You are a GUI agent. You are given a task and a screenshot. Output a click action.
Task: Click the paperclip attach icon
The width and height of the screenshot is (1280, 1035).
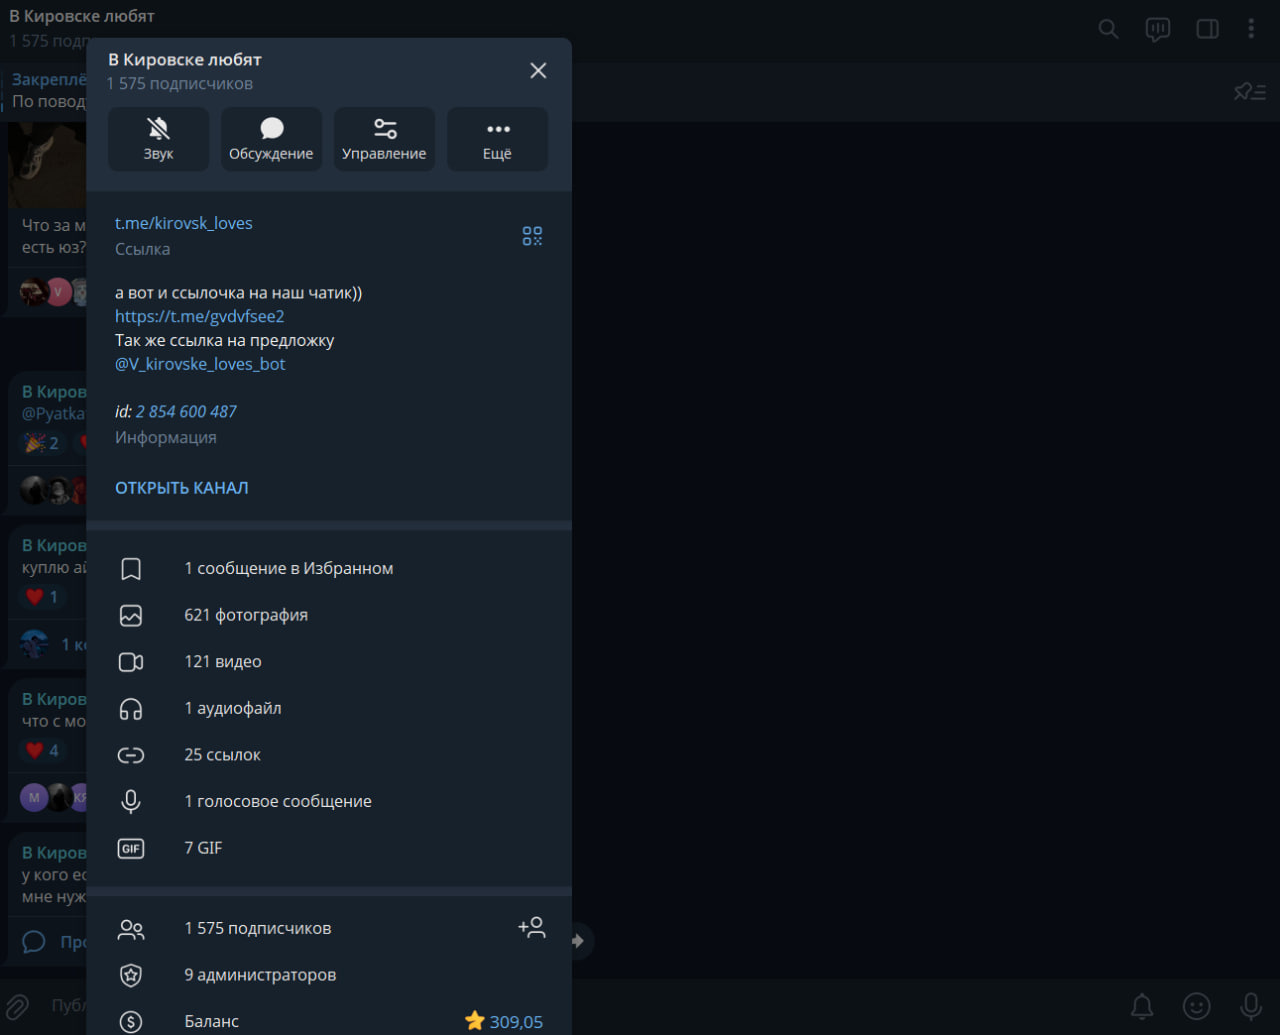coord(18,1005)
